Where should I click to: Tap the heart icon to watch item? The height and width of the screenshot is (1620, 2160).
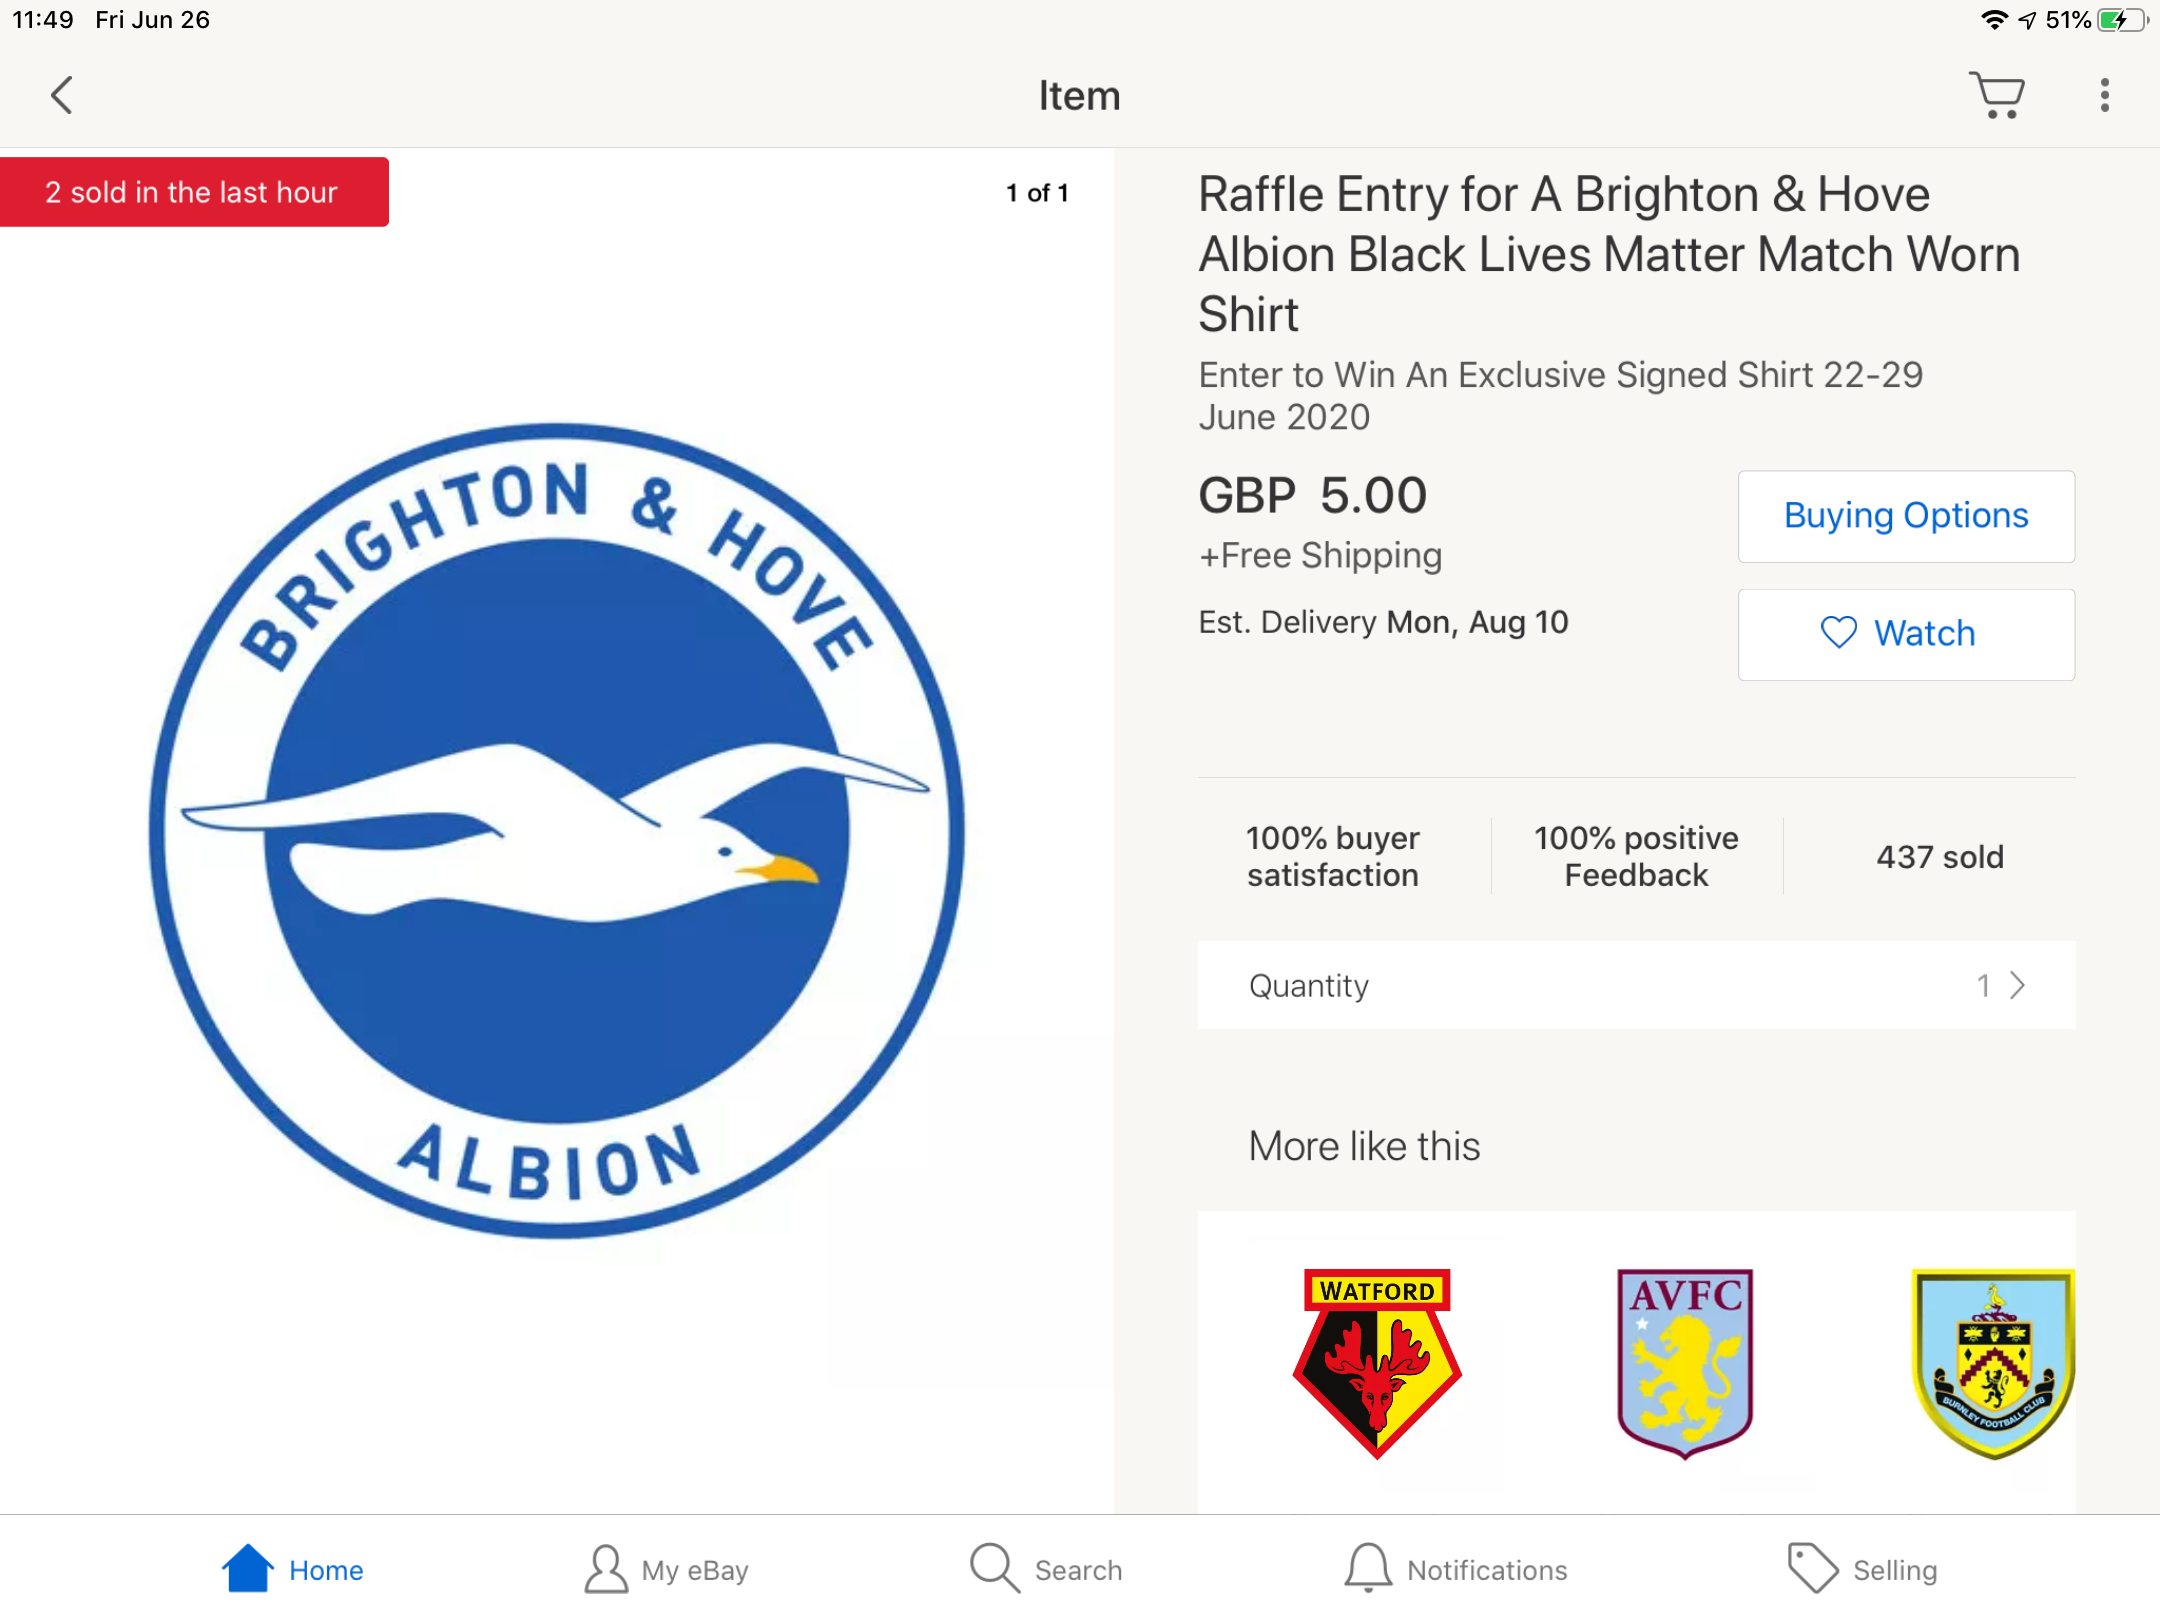tap(1838, 633)
